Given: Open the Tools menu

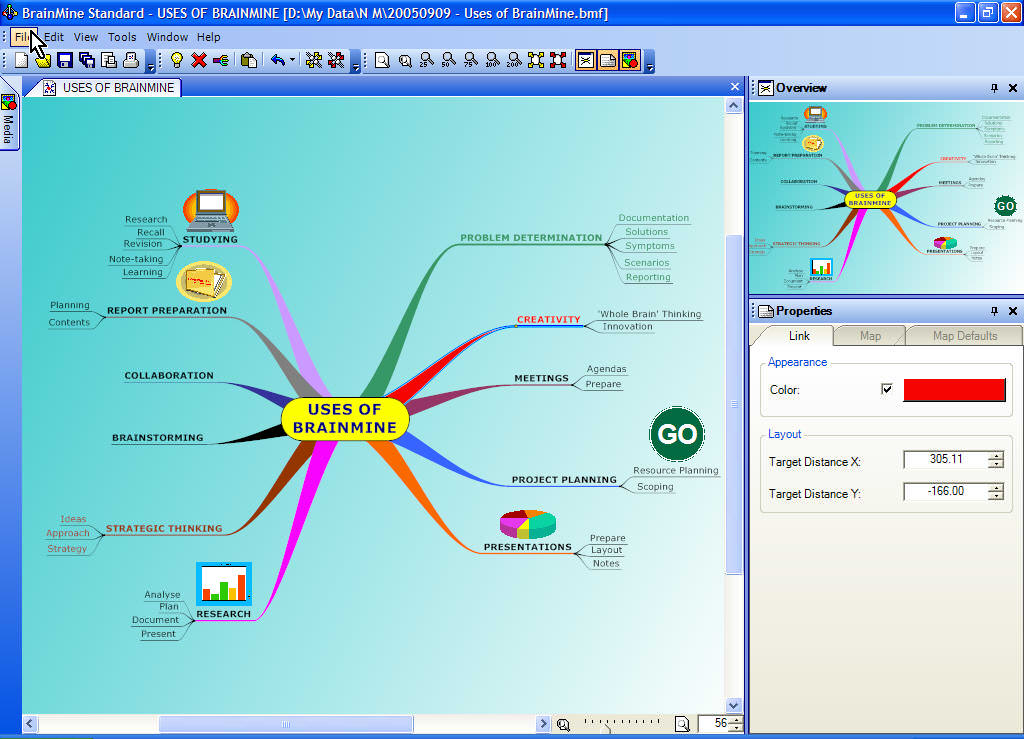Looking at the screenshot, I should [122, 37].
